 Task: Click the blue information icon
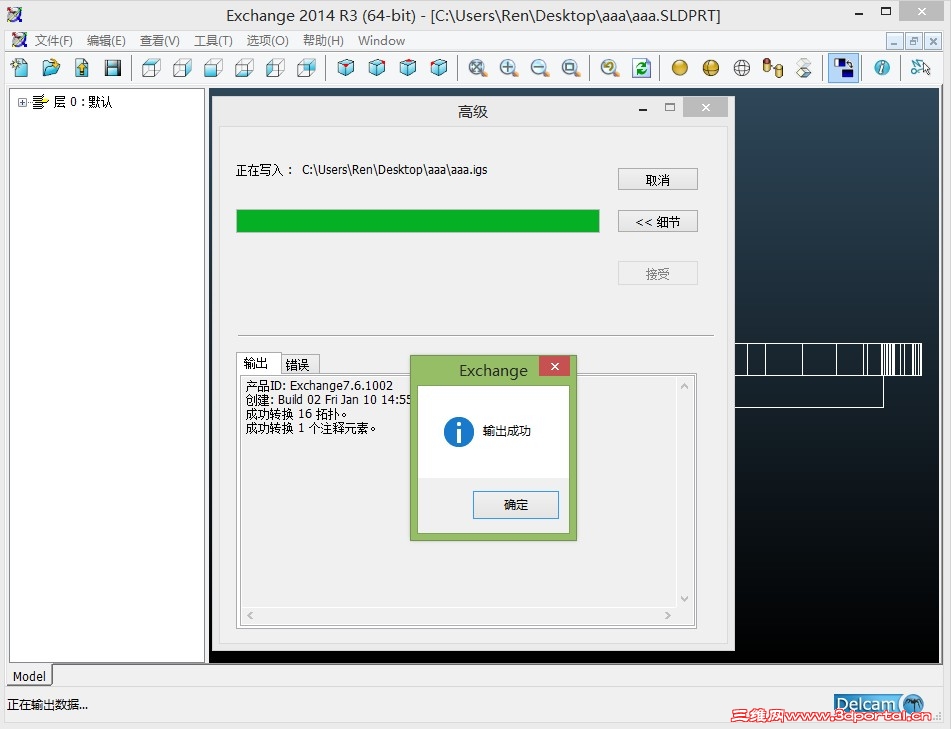coord(882,67)
